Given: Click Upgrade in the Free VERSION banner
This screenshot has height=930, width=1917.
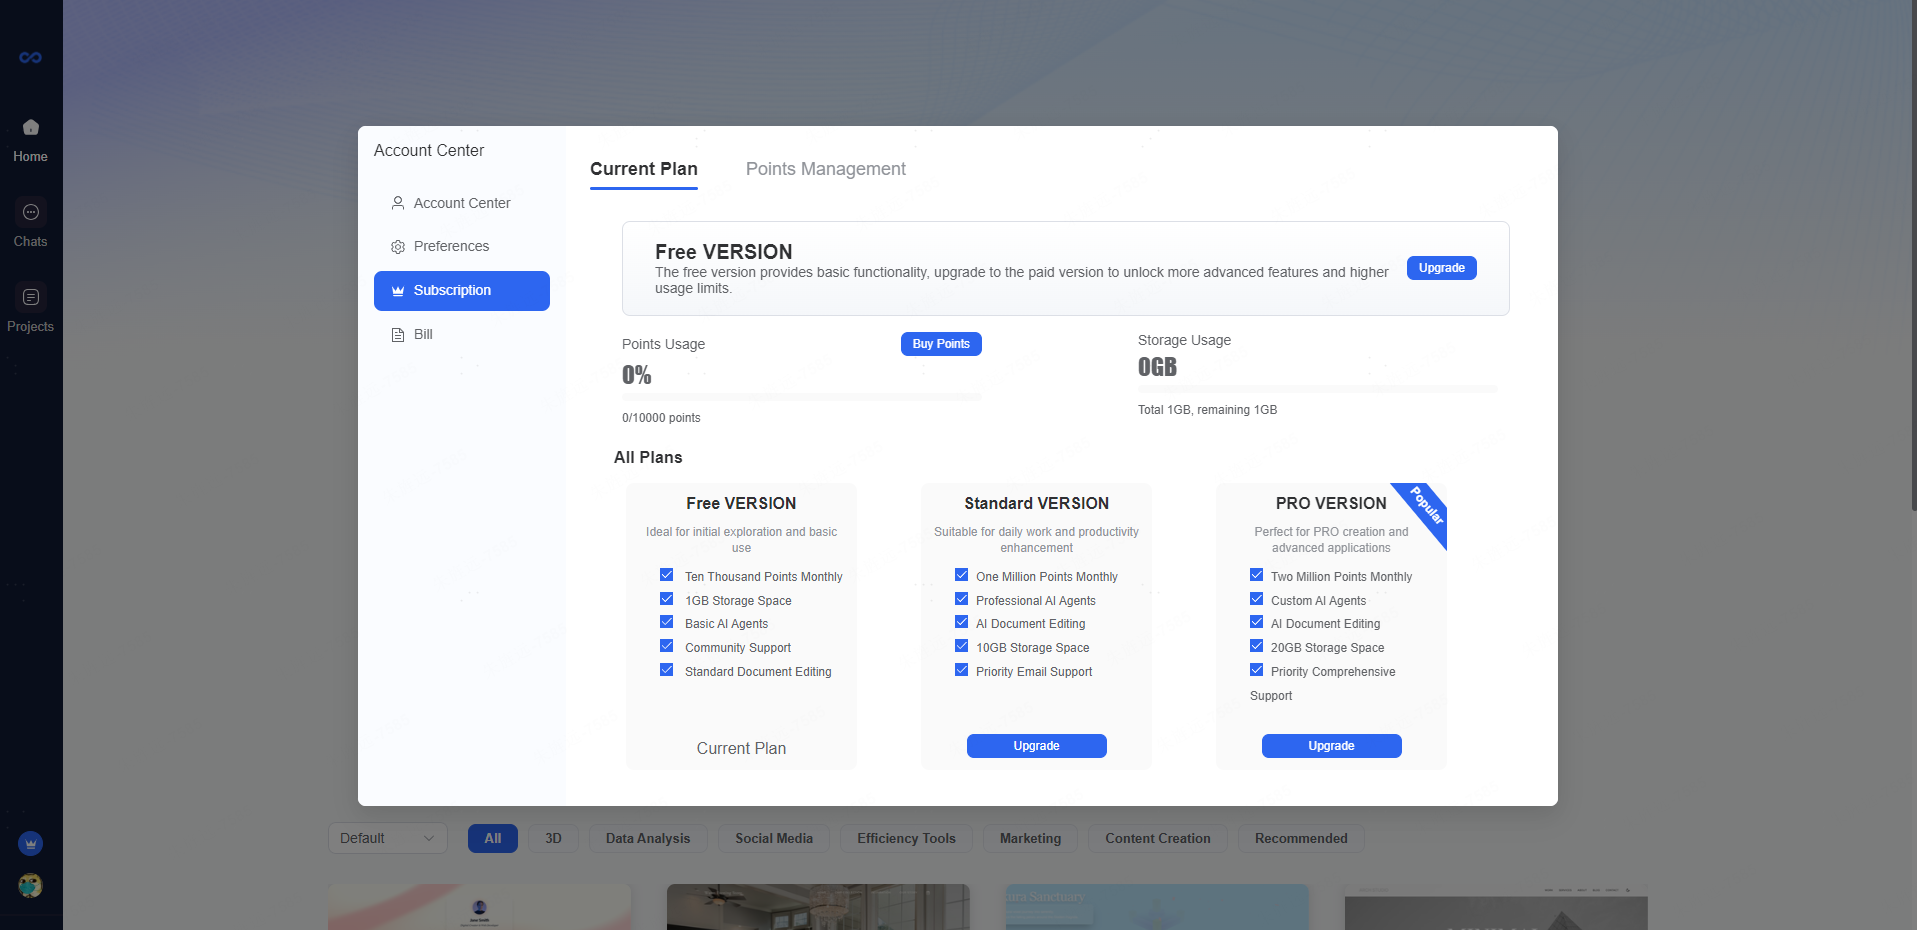Looking at the screenshot, I should 1441,268.
